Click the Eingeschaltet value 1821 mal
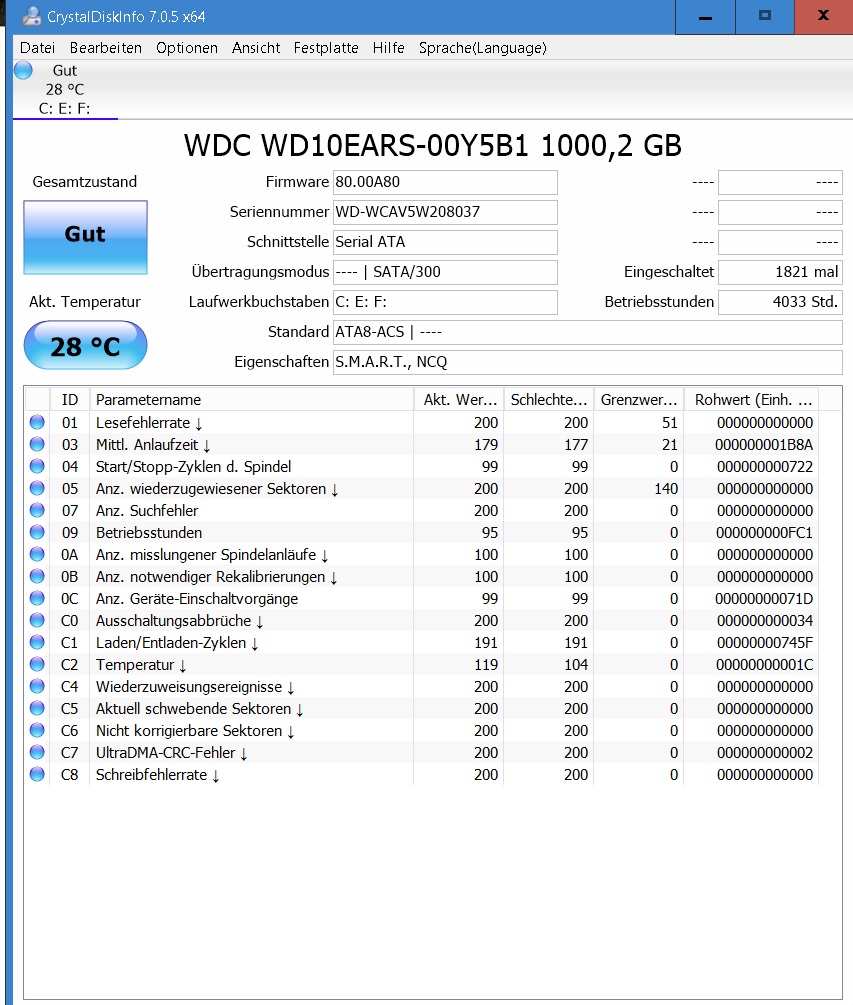 click(x=780, y=272)
